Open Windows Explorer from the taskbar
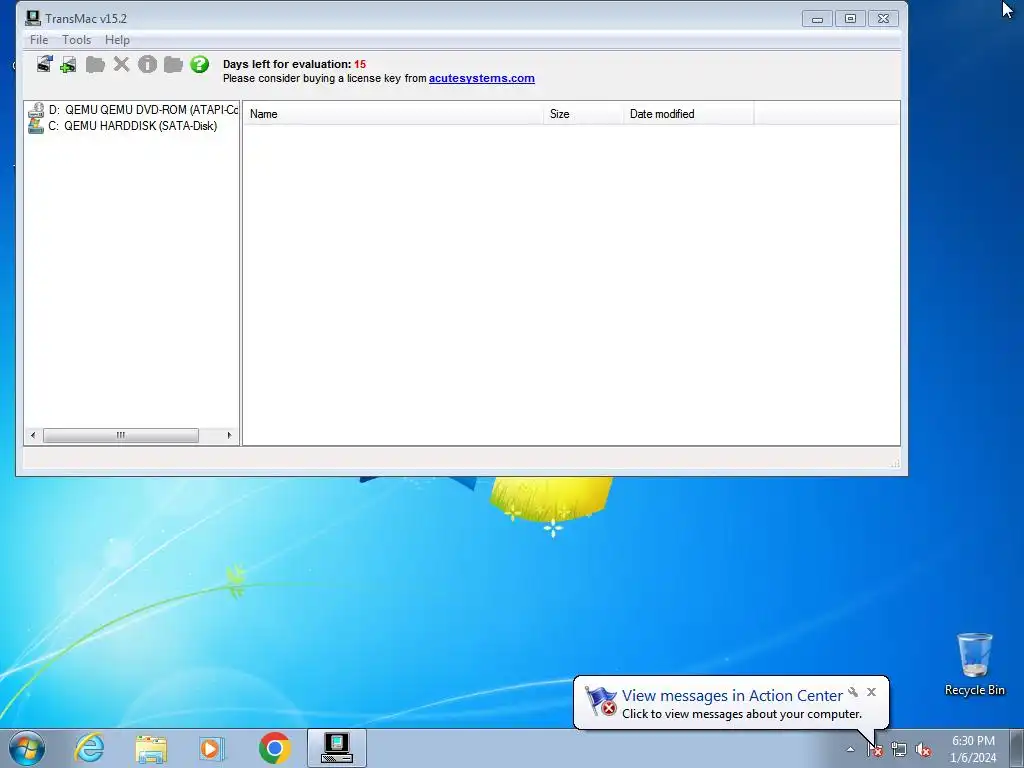Image resolution: width=1024 pixels, height=768 pixels. (x=151, y=748)
